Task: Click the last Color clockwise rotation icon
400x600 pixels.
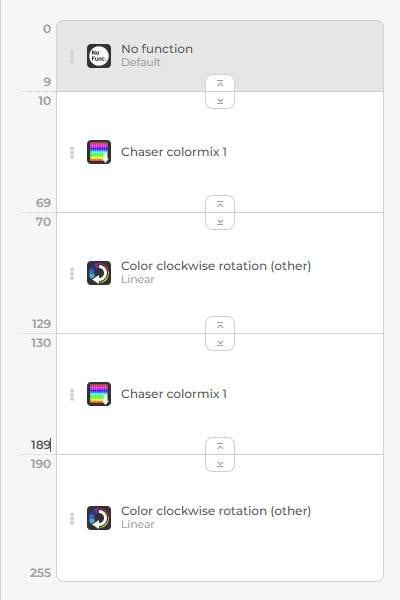Action: [99, 518]
